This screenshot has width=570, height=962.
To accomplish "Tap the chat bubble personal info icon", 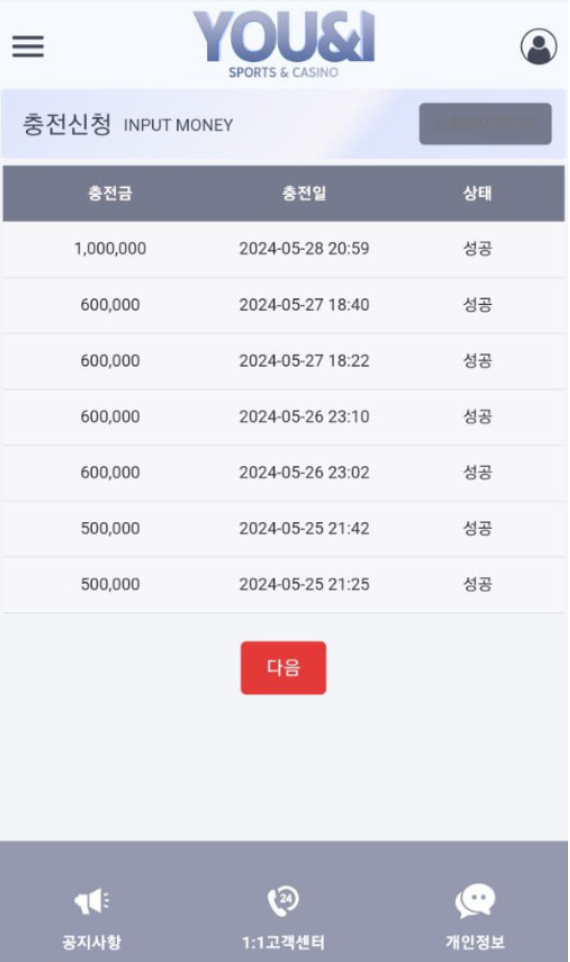I will 475,901.
